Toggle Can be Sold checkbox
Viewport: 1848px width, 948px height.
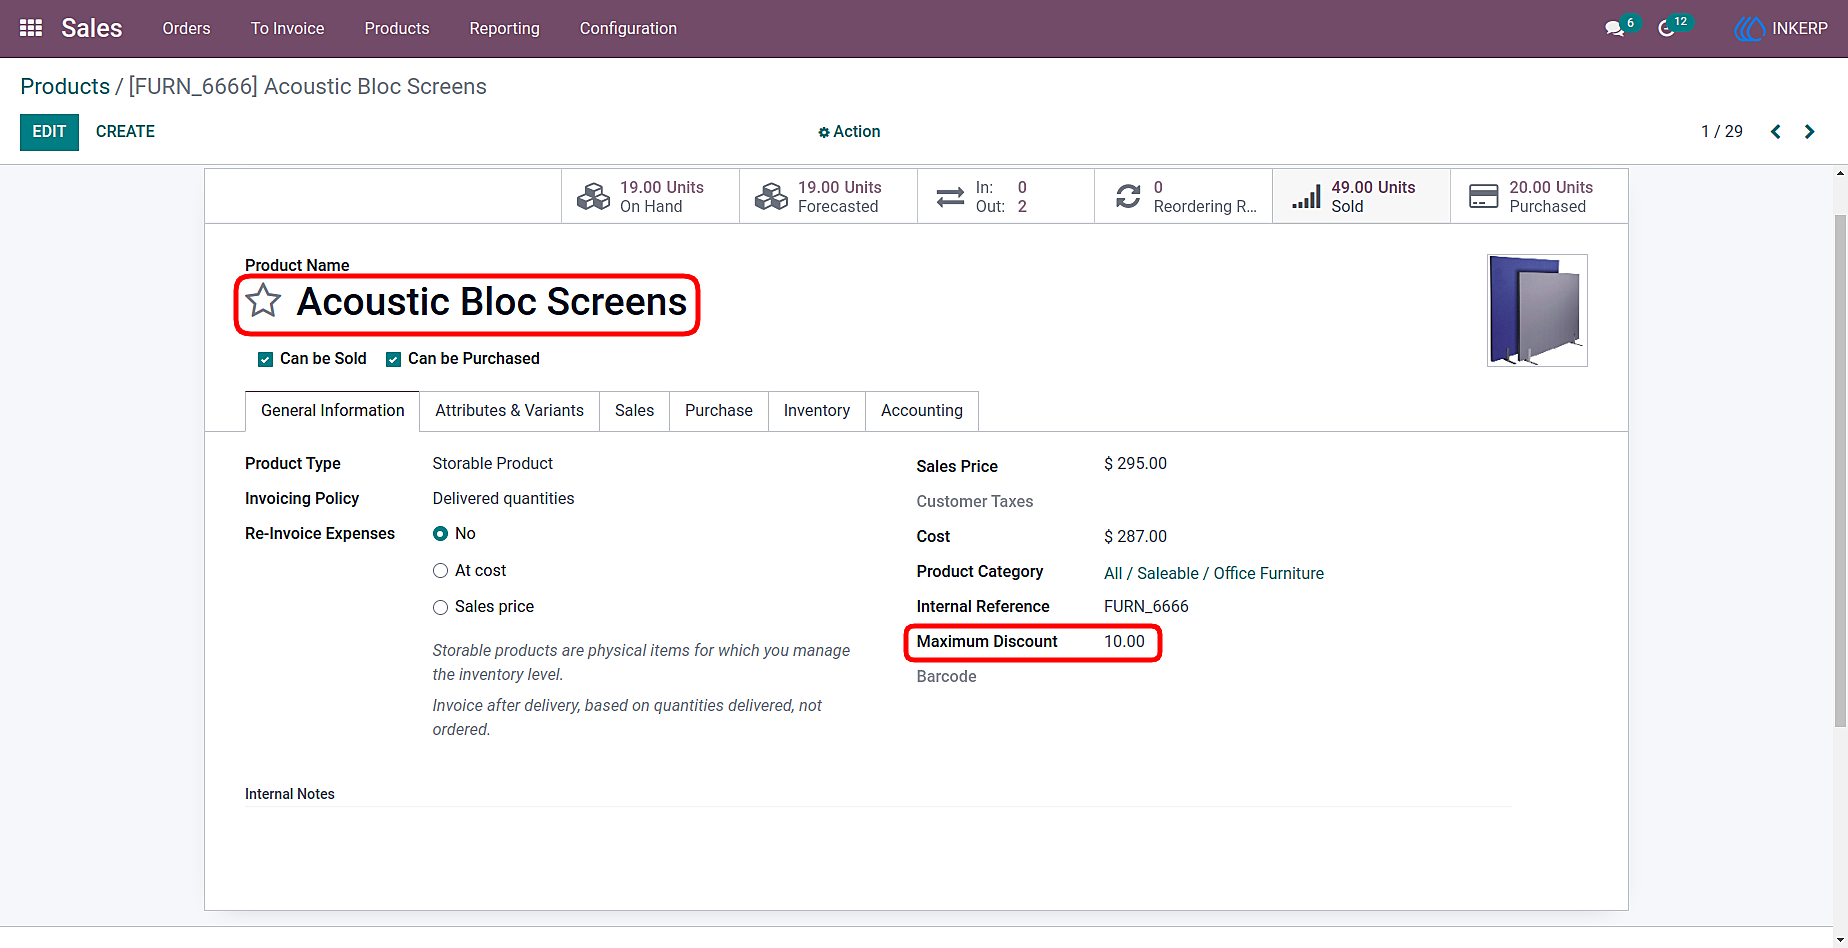click(265, 360)
